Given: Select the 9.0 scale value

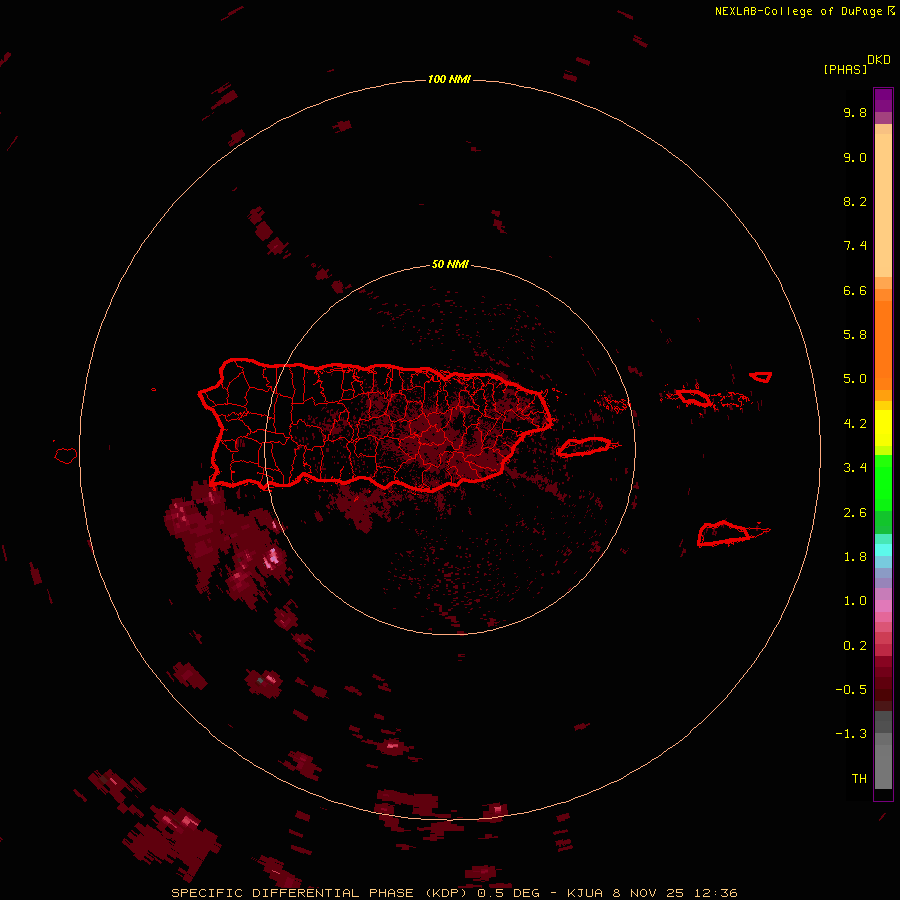Looking at the screenshot, I should [x=855, y=157].
